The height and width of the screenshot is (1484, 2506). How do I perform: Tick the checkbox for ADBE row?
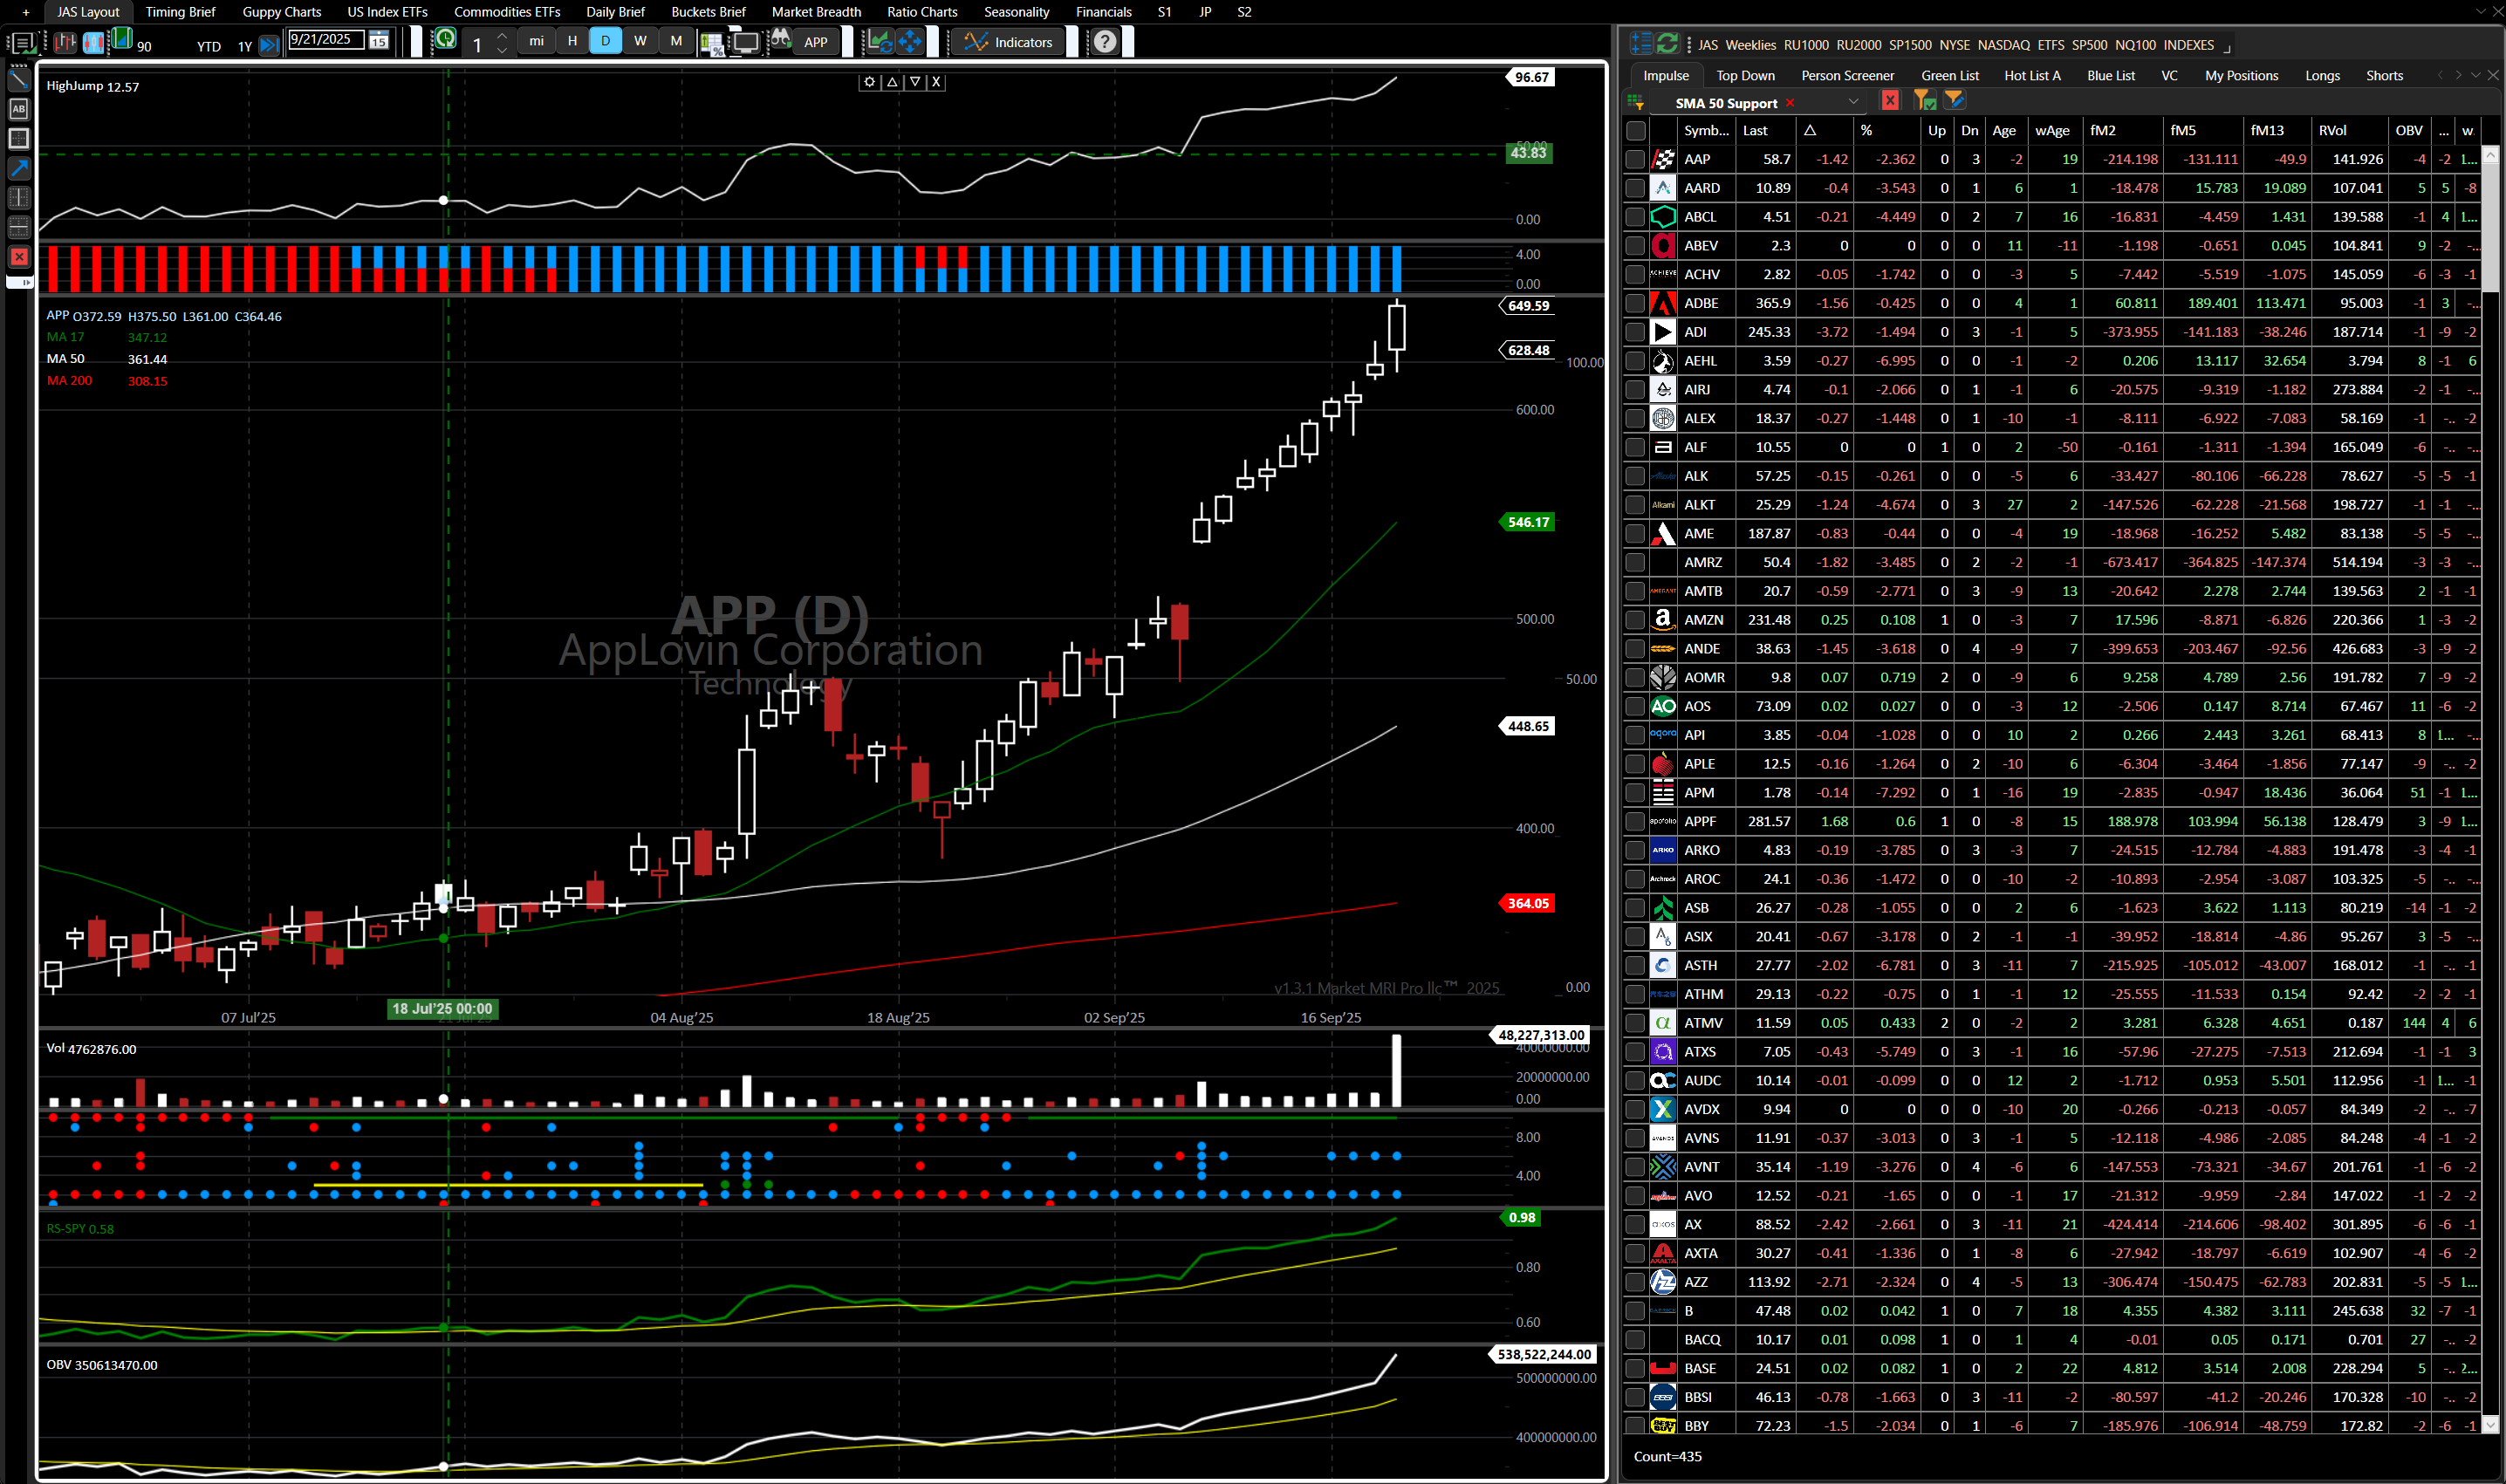1635,303
